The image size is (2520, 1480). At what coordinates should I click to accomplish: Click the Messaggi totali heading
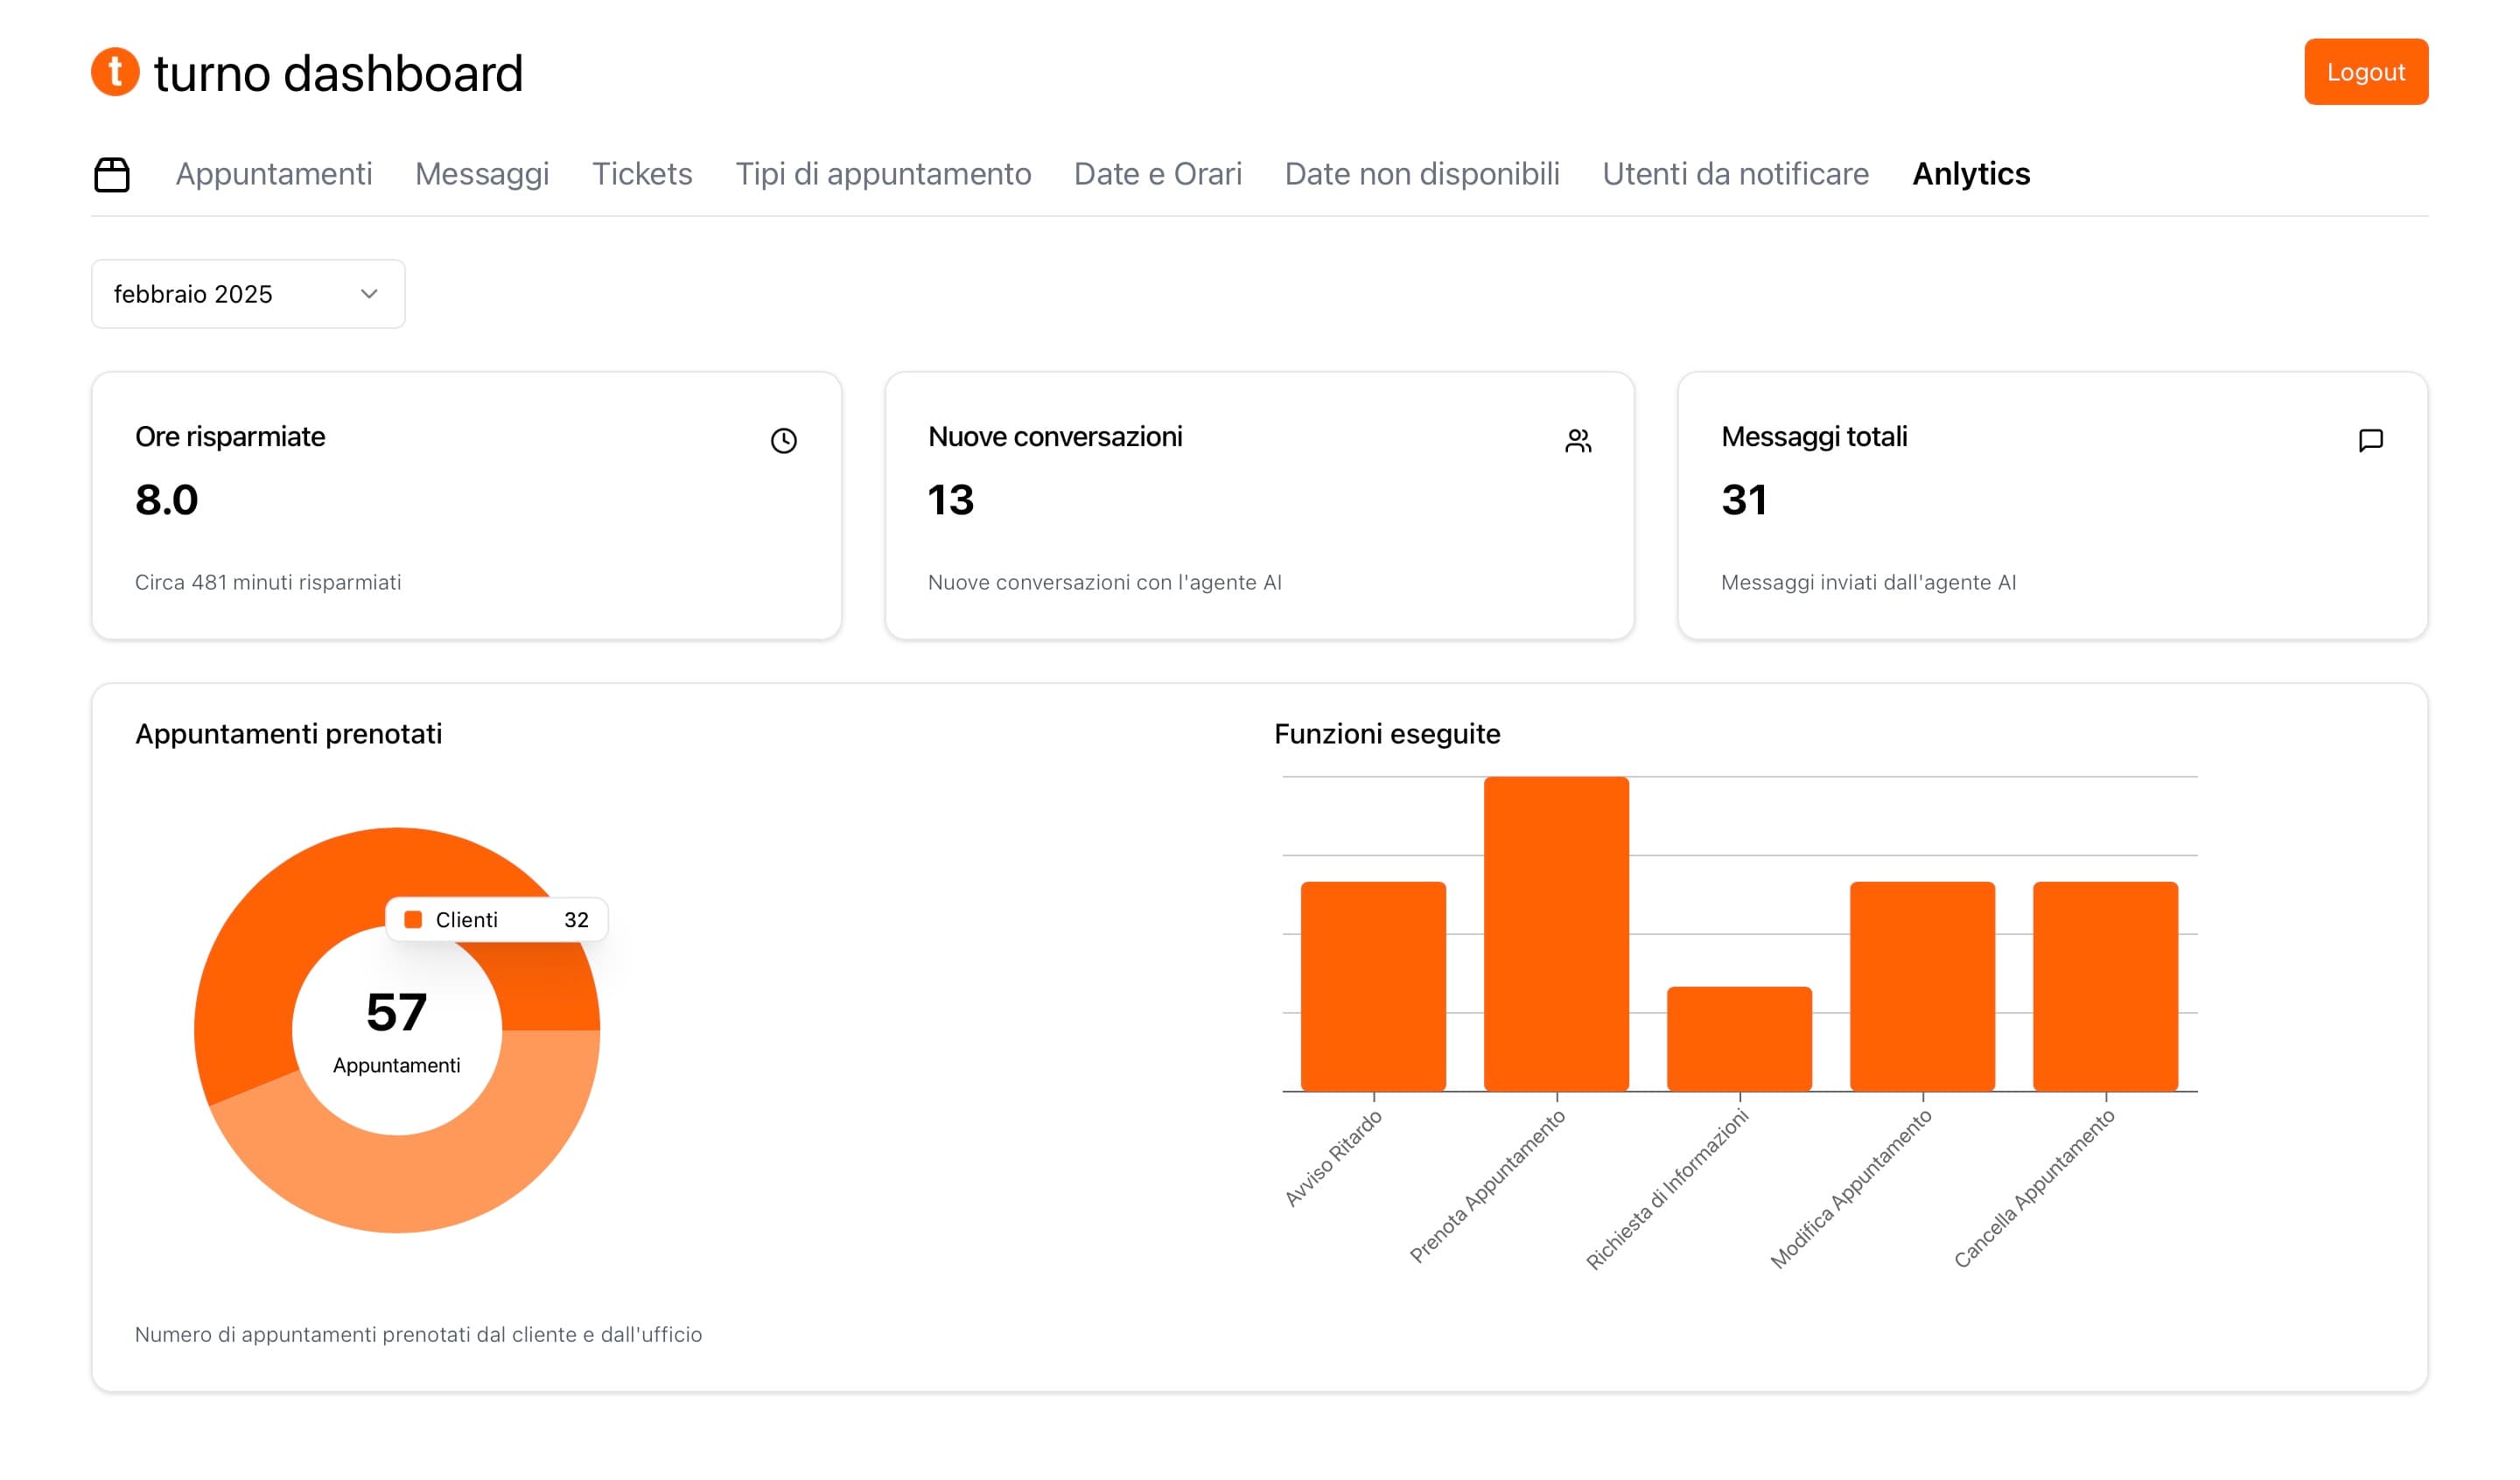1814,437
